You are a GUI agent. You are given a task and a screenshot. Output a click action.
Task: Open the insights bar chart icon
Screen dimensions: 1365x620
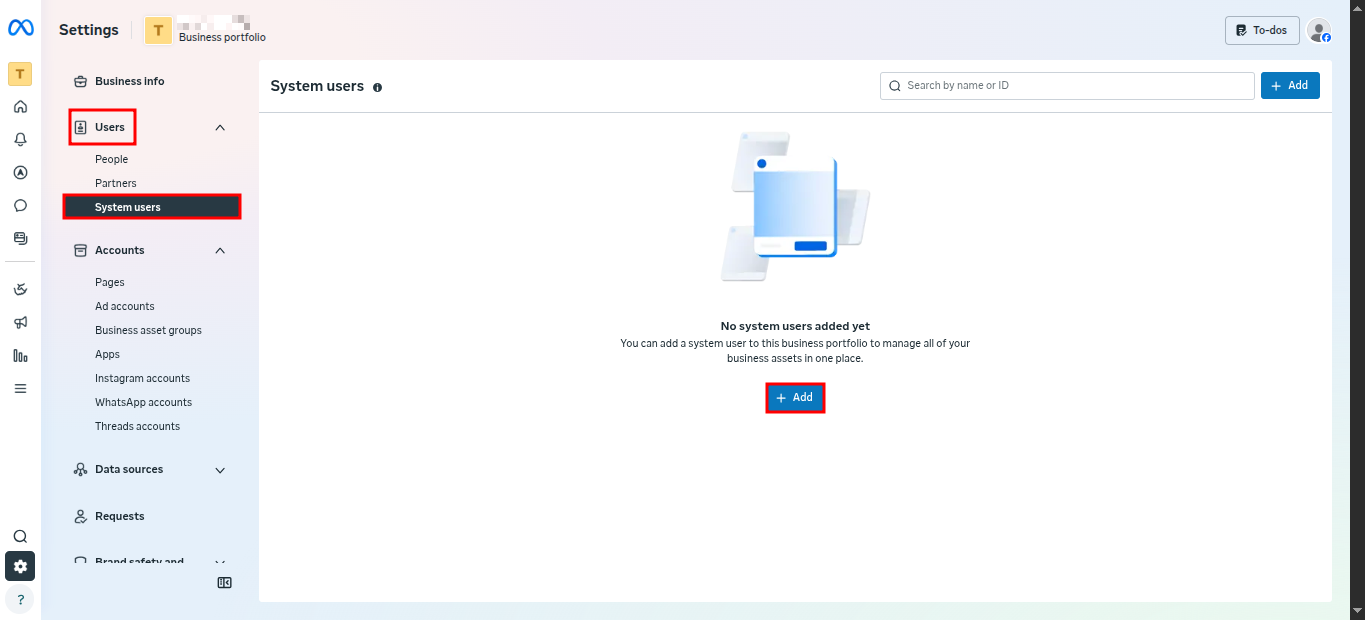(20, 355)
